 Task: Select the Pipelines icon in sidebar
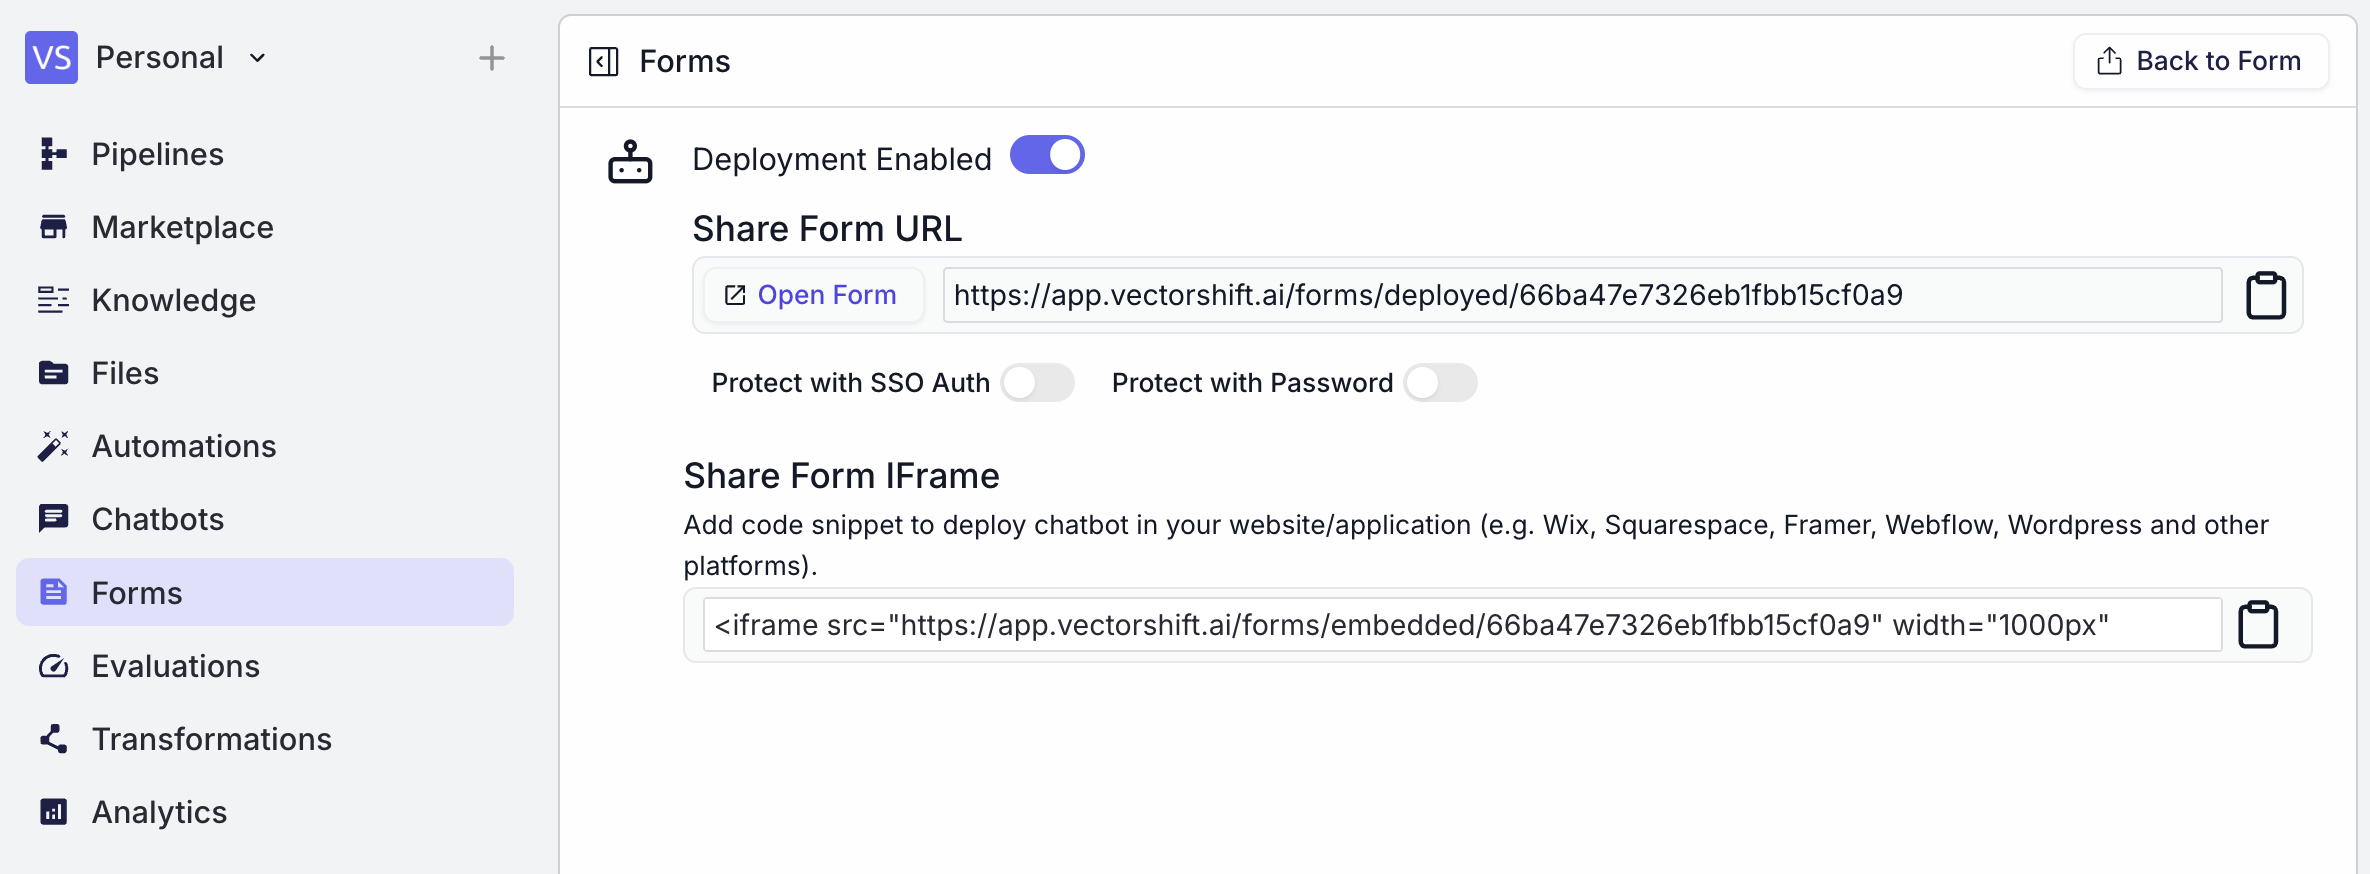pyautogui.click(x=52, y=153)
